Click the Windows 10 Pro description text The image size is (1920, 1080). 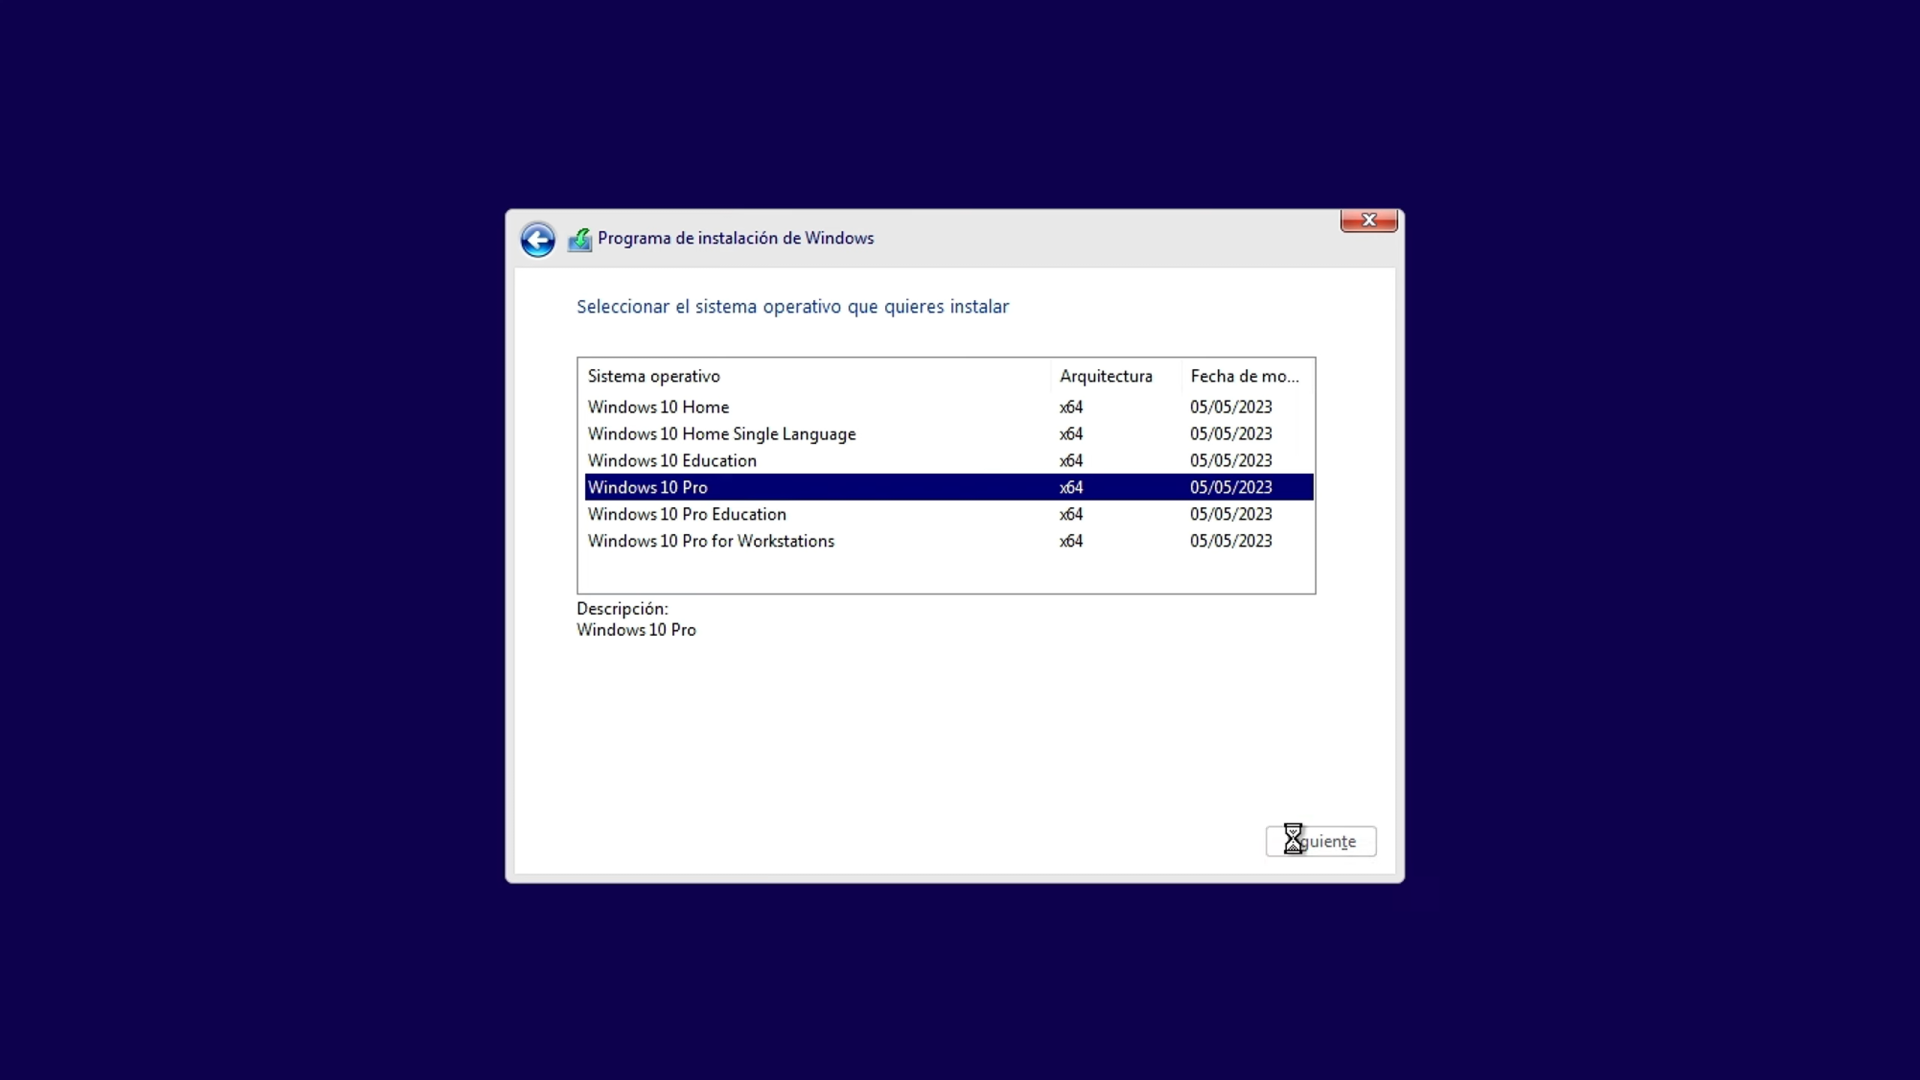[636, 630]
